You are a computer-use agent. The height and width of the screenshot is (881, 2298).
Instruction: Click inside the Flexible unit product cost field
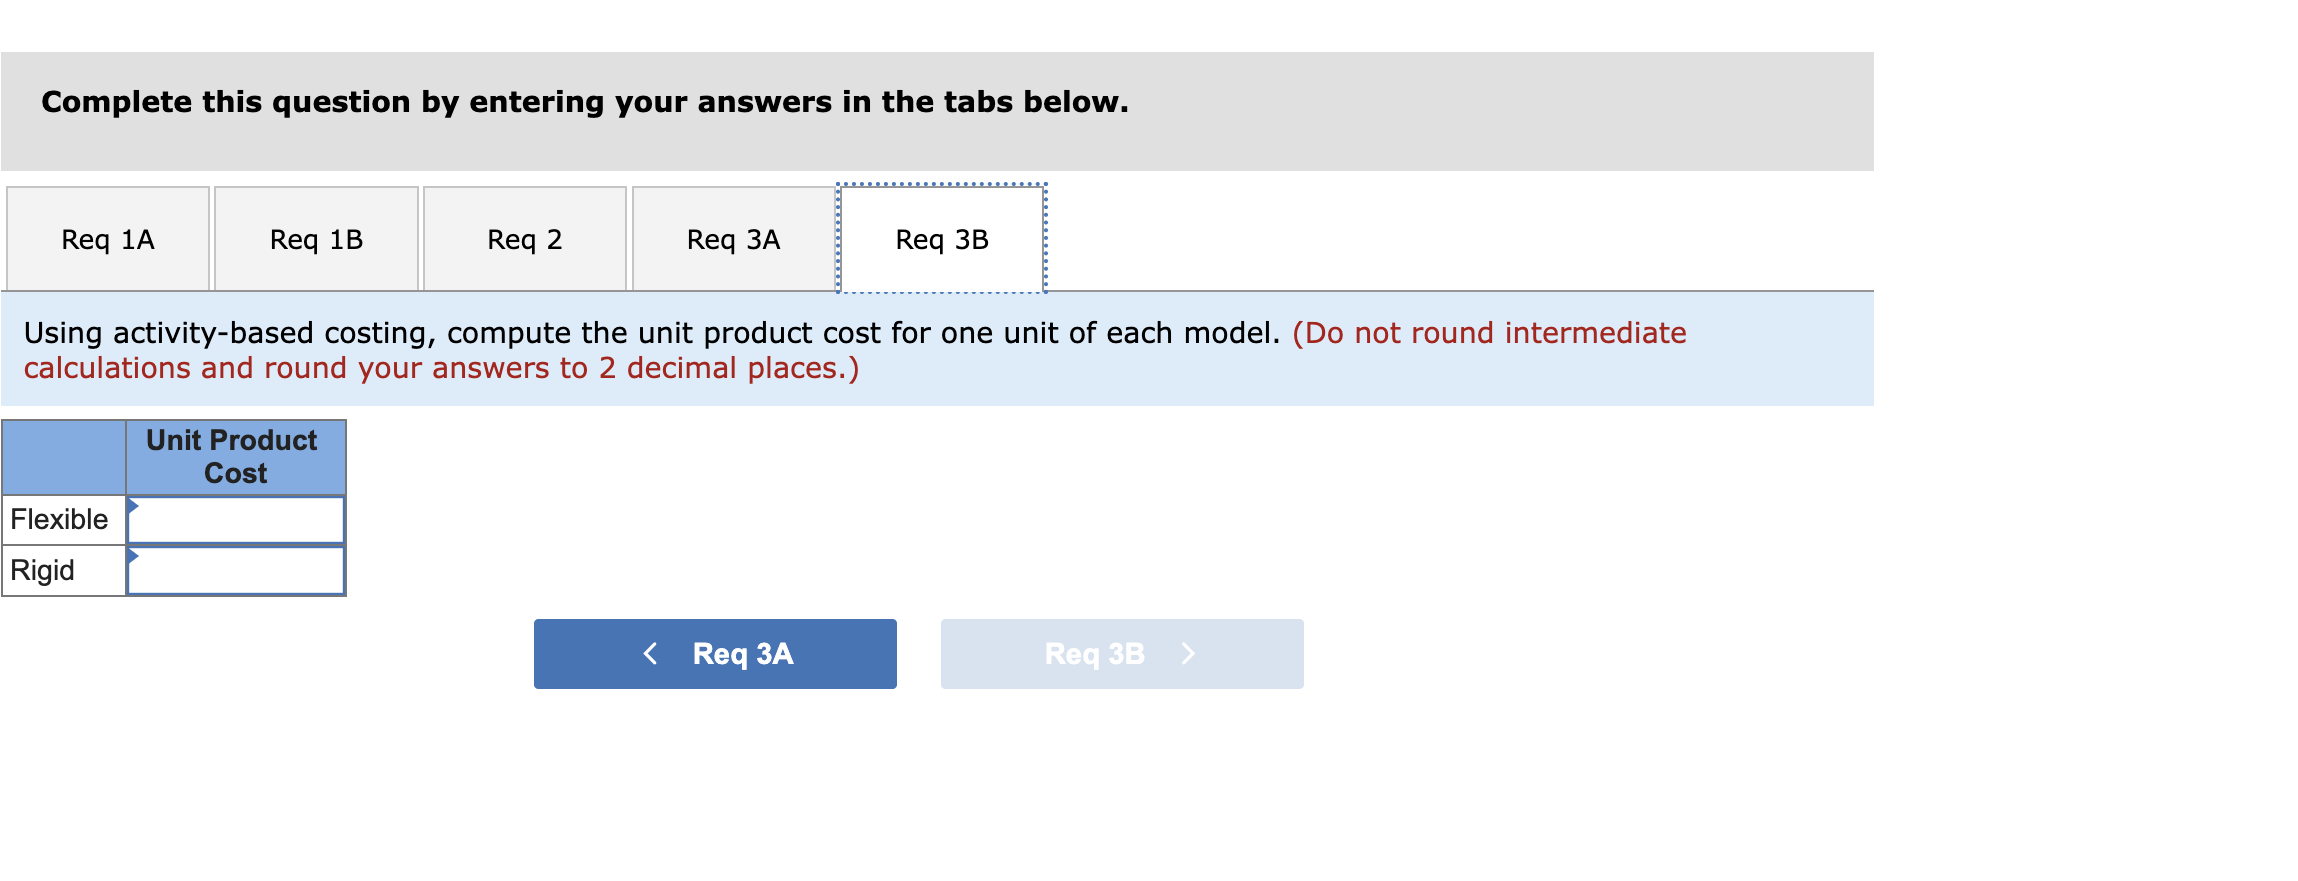click(x=240, y=519)
